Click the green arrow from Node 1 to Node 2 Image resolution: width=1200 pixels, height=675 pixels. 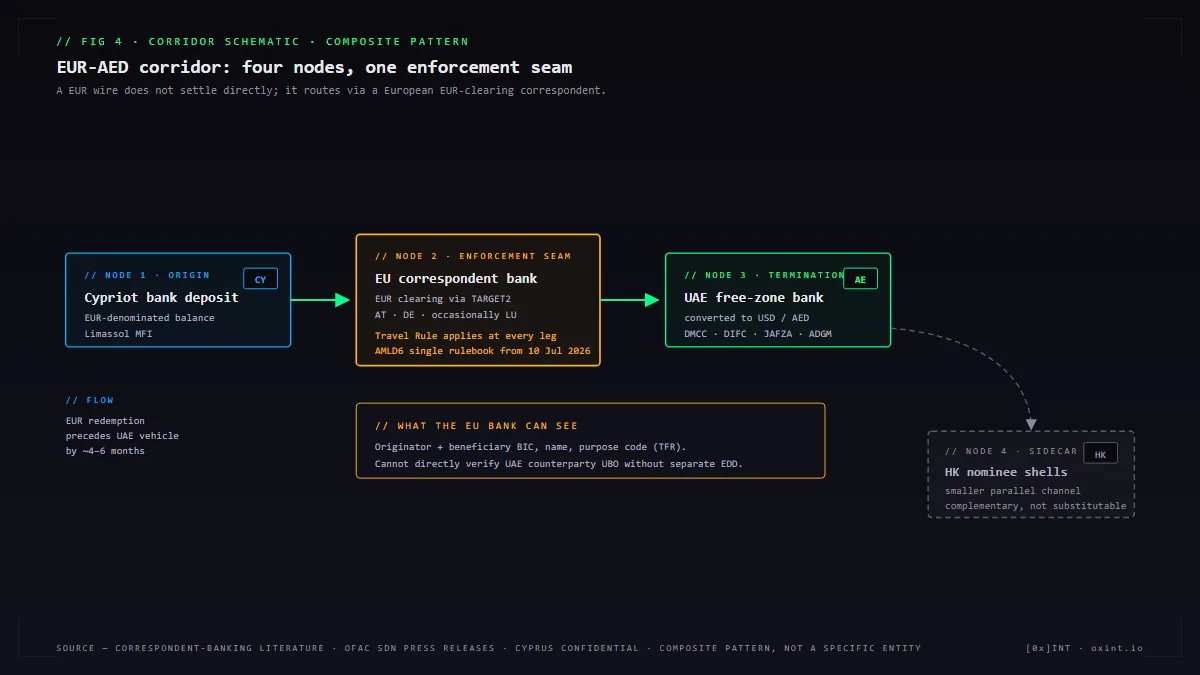click(321, 300)
